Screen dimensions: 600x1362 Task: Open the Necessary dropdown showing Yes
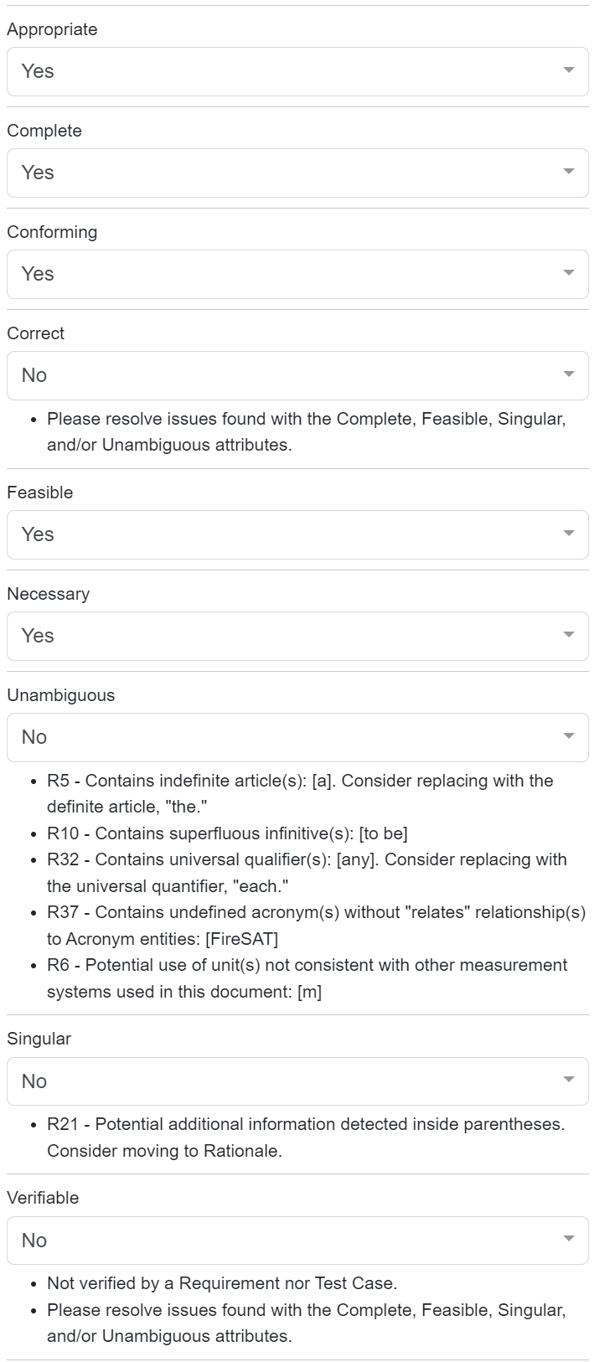tap(280, 635)
